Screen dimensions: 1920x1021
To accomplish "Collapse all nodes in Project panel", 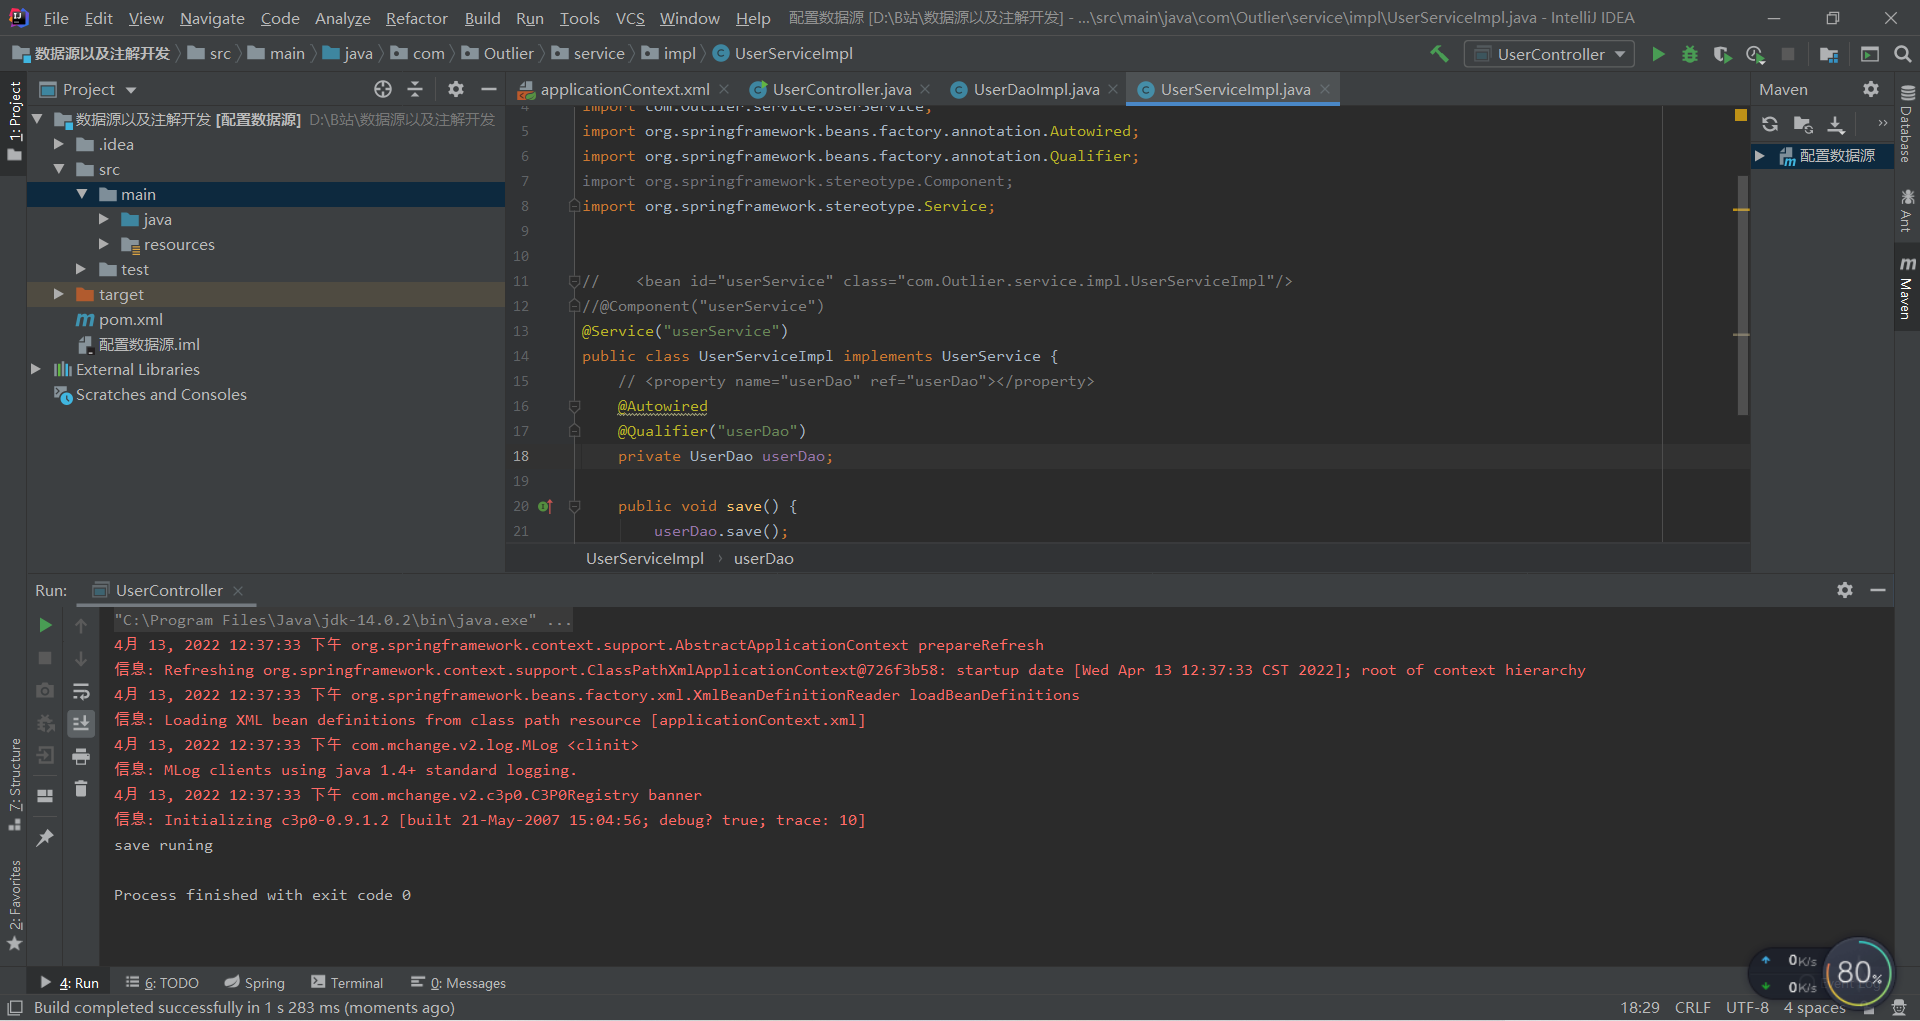I will tap(415, 89).
